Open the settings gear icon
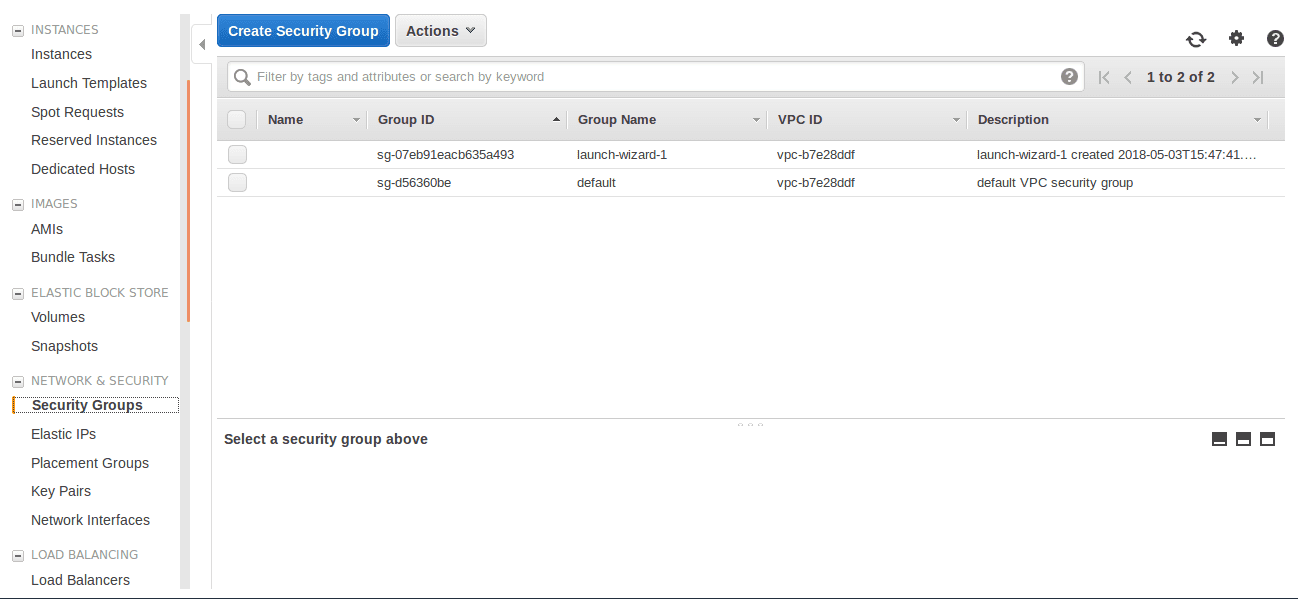 point(1237,38)
